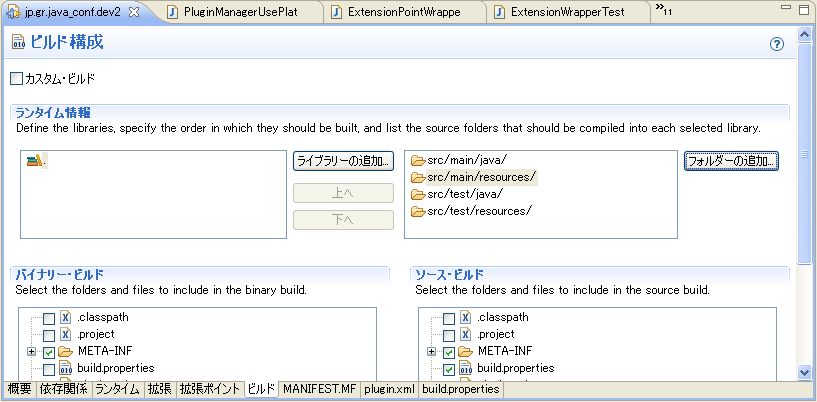Click the vertical scrollbar thumb

coord(804,154)
